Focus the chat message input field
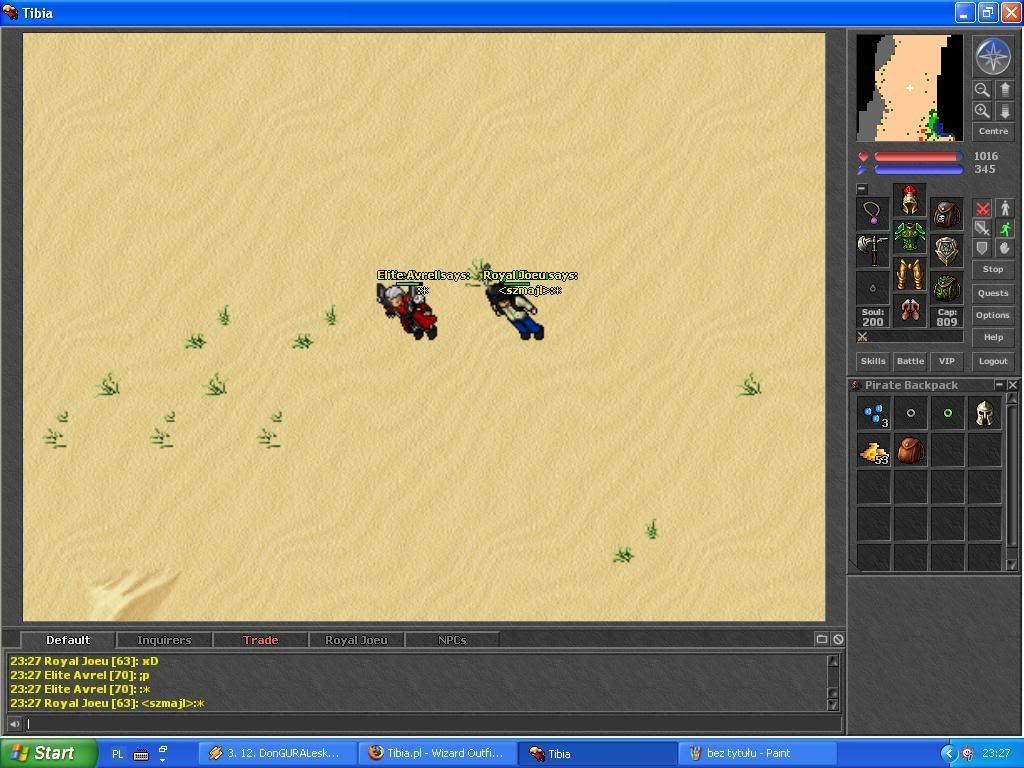The width and height of the screenshot is (1024, 768). point(432,724)
